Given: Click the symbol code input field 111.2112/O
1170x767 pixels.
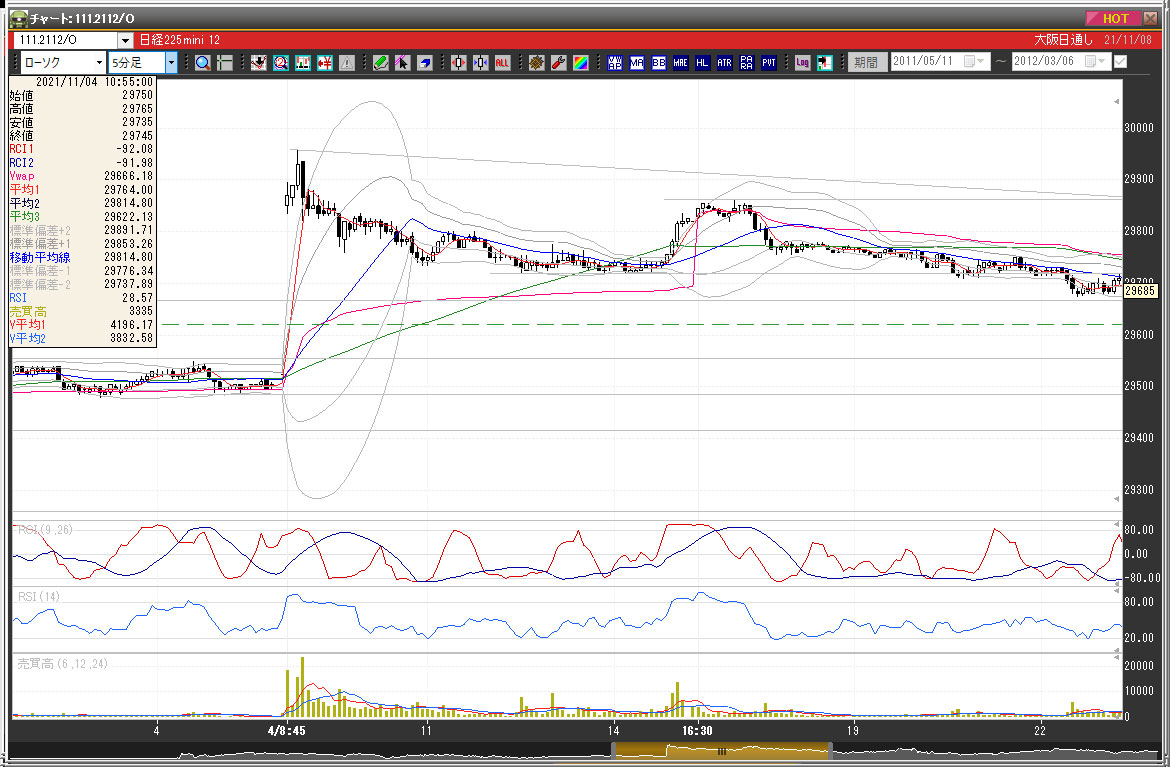Looking at the screenshot, I should pyautogui.click(x=66, y=40).
